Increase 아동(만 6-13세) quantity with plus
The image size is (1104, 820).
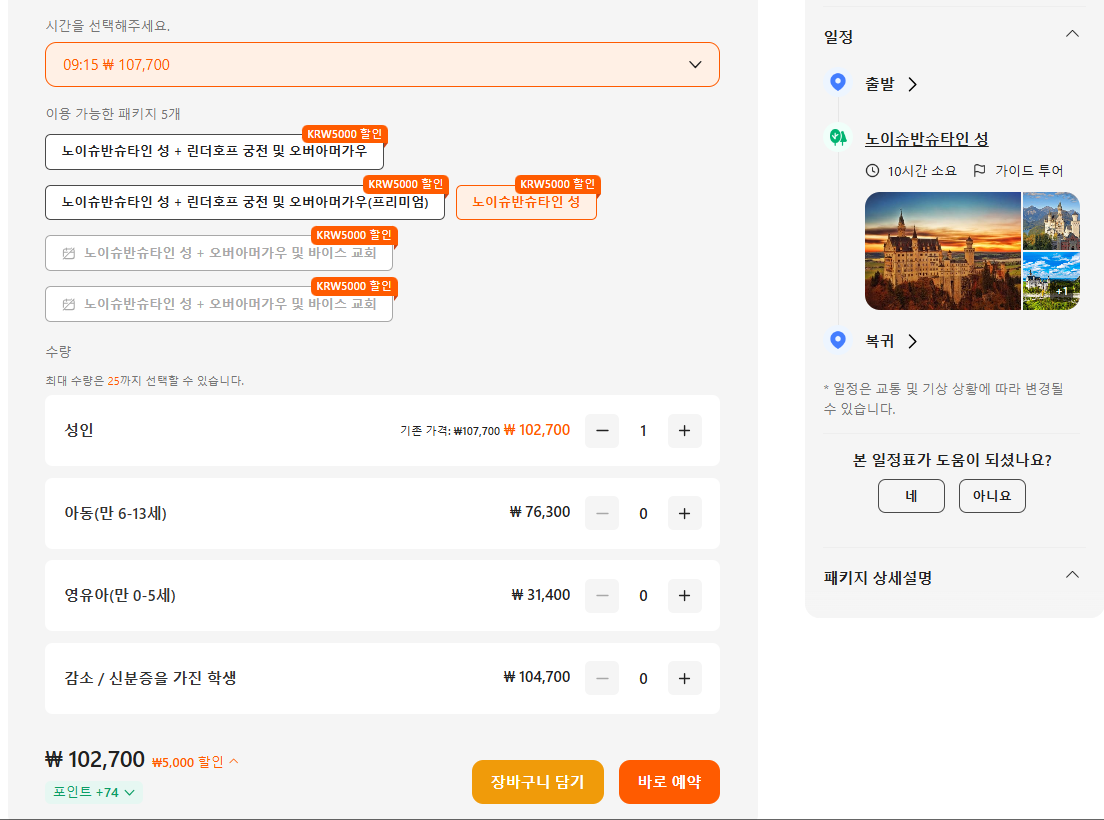pos(684,513)
